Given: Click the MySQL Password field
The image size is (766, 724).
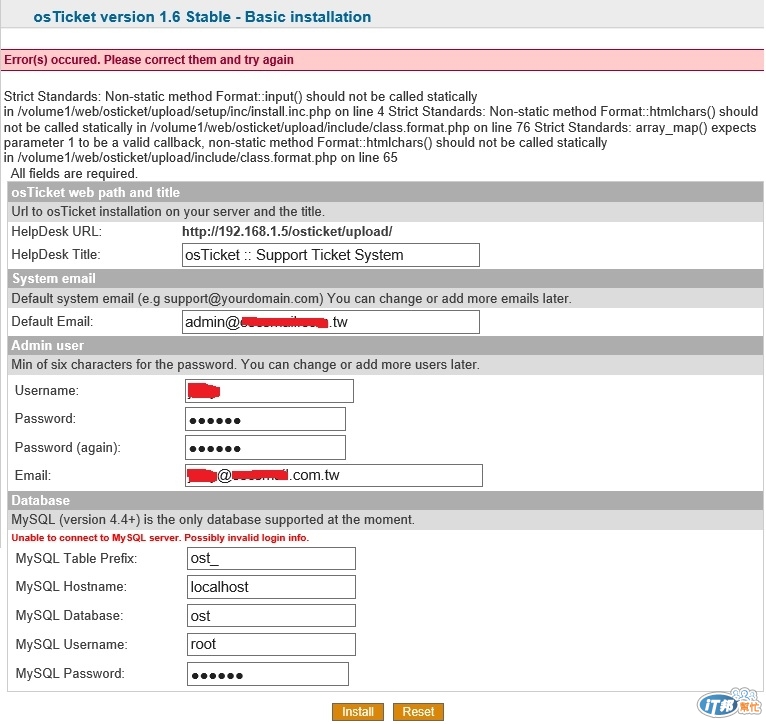Looking at the screenshot, I should [x=268, y=674].
